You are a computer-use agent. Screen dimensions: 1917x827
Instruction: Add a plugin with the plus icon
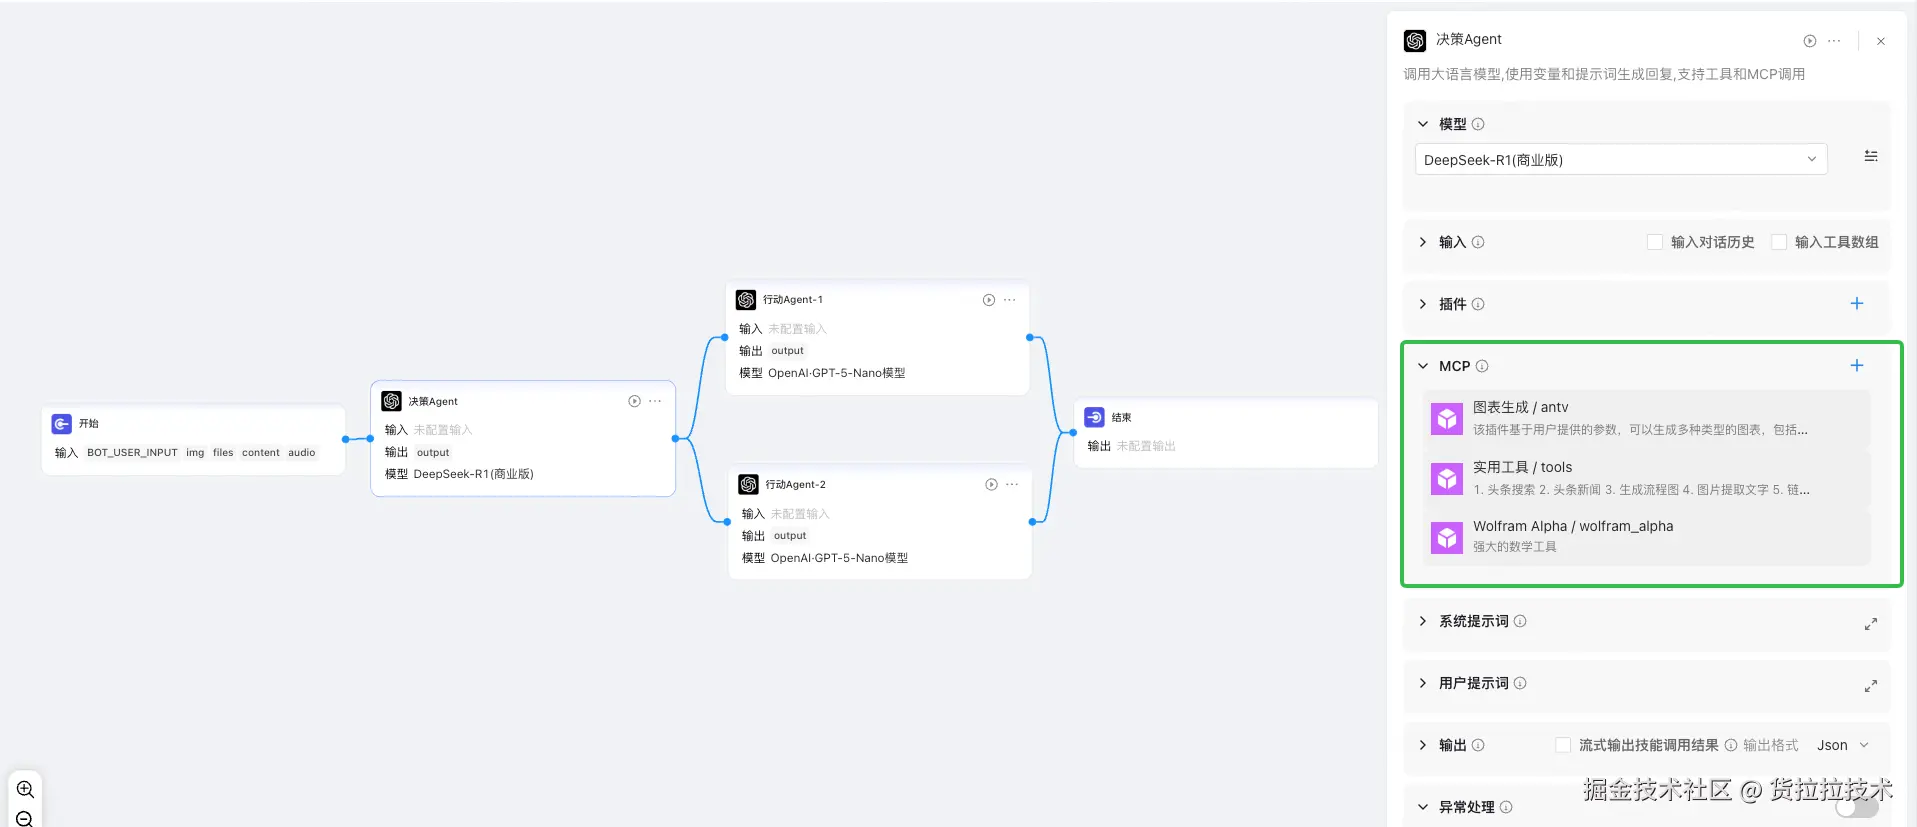pos(1856,304)
